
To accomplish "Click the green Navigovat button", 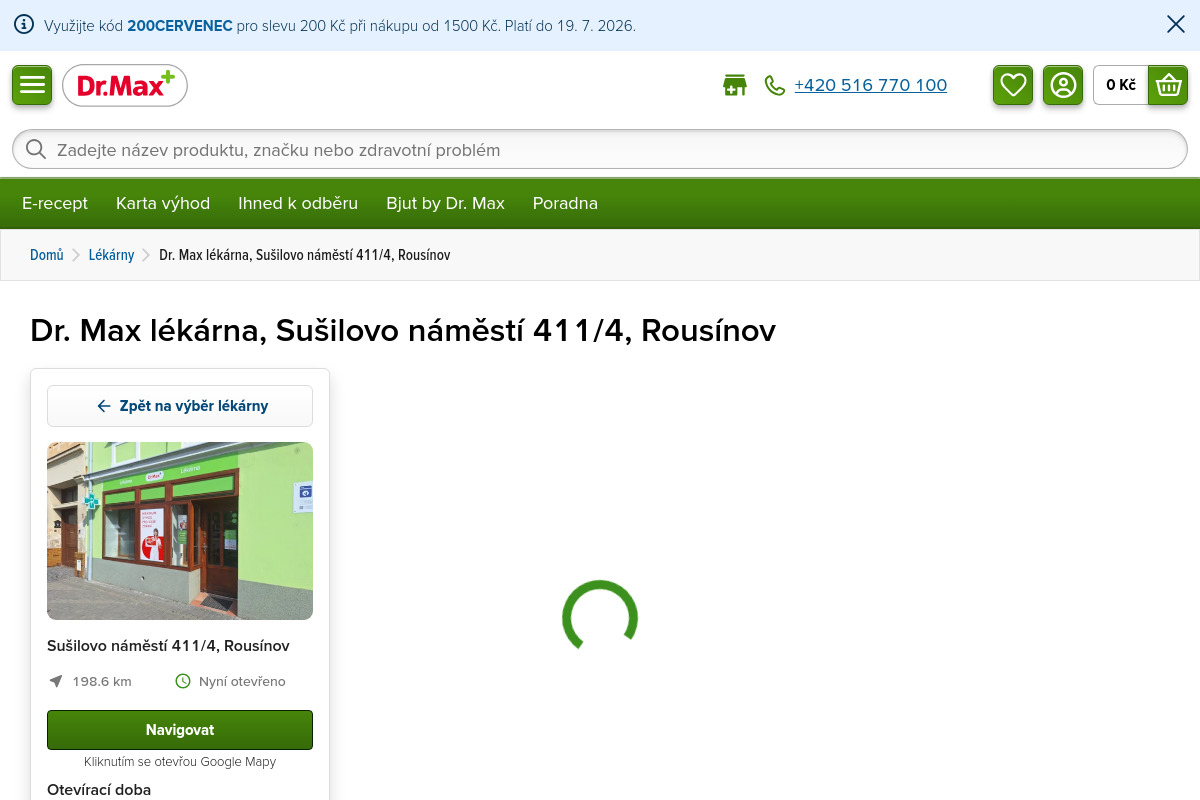I will [180, 730].
